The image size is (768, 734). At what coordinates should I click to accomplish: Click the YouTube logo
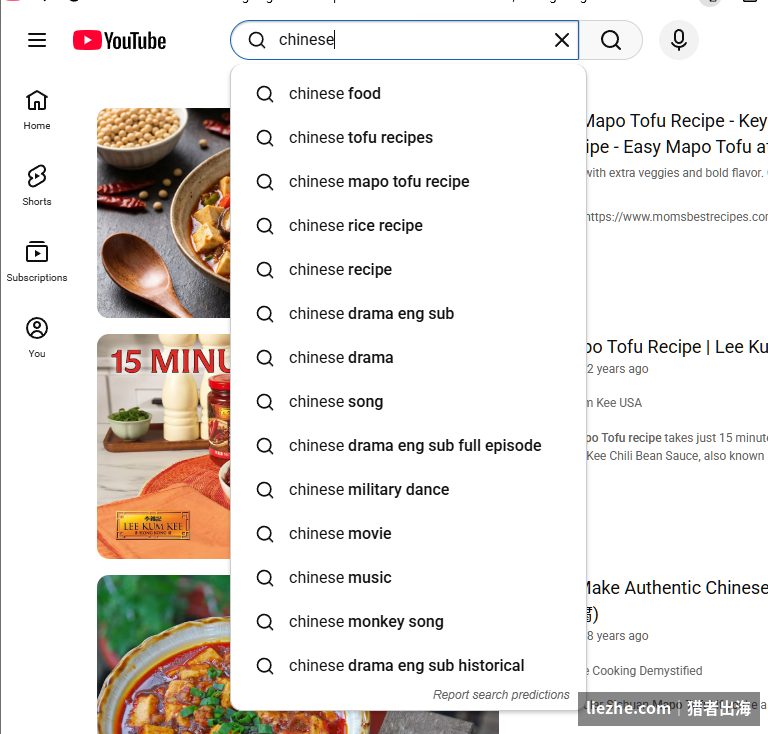pos(120,40)
